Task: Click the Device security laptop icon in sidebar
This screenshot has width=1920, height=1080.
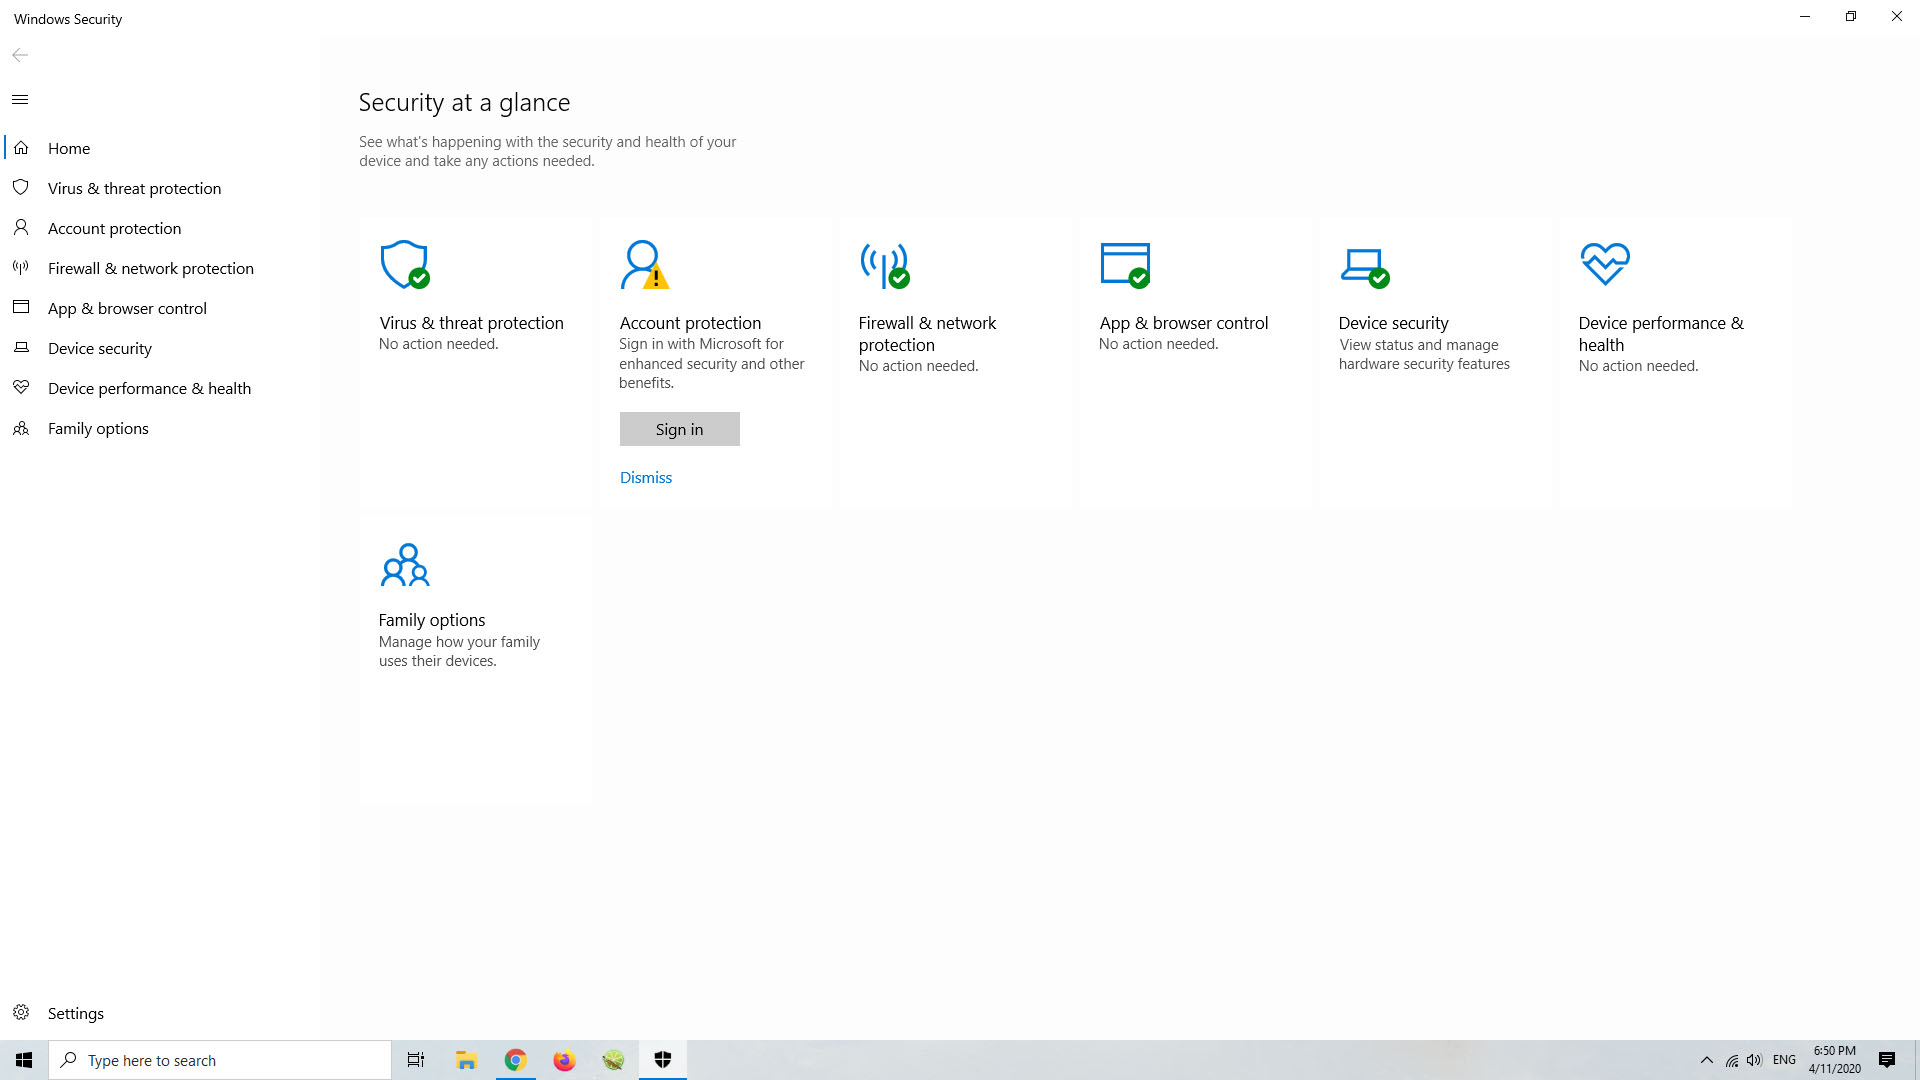Action: pyautogui.click(x=21, y=348)
